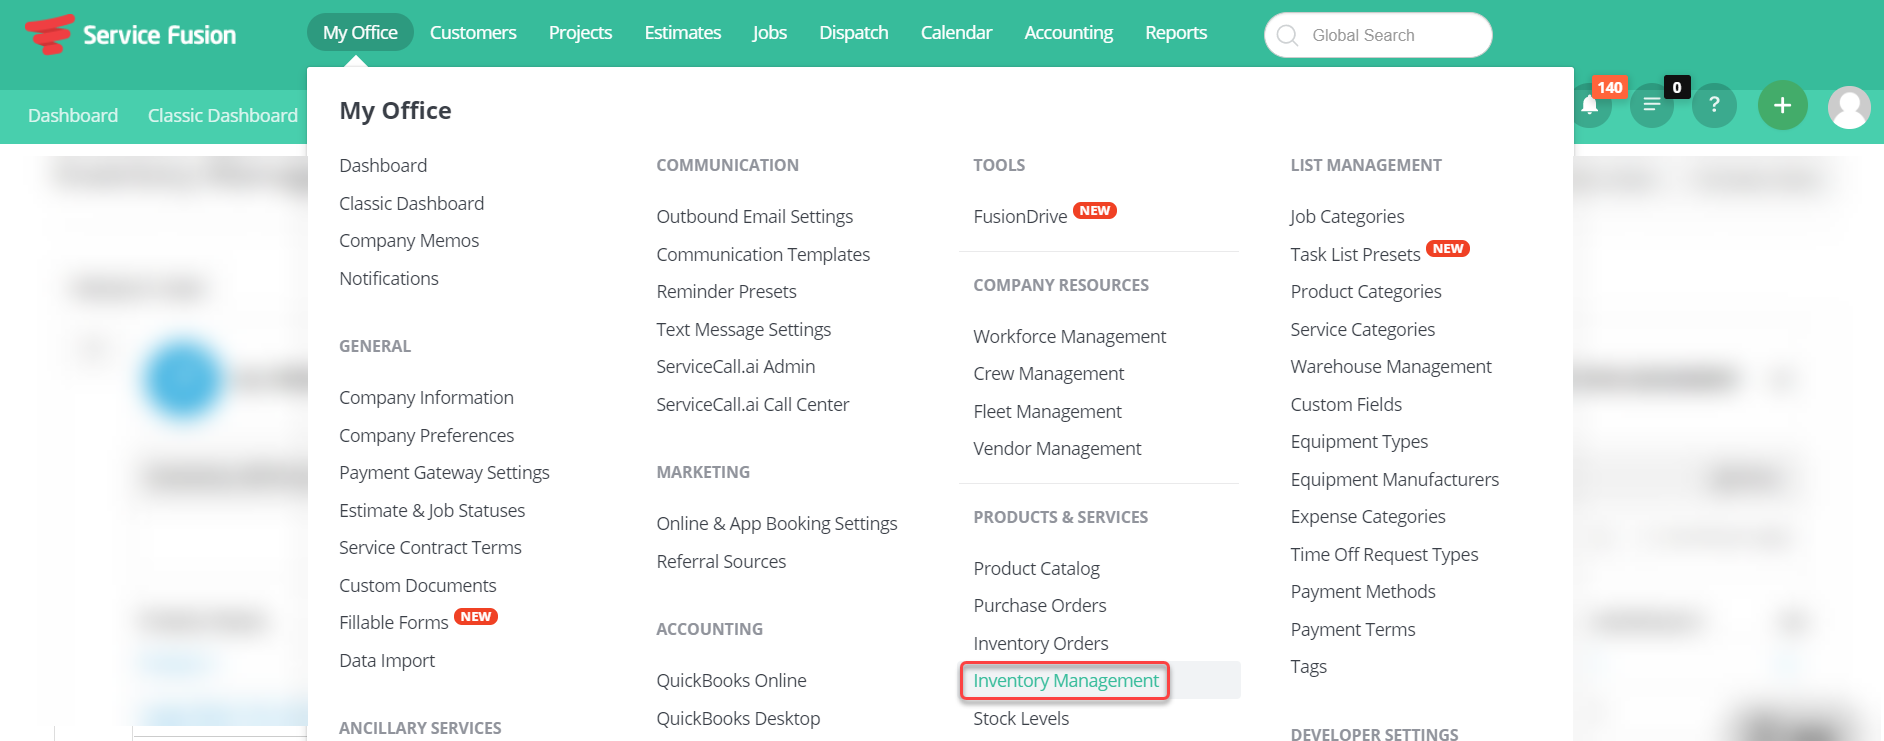Open Warehouse Management
This screenshot has width=1884, height=741.
point(1391,366)
